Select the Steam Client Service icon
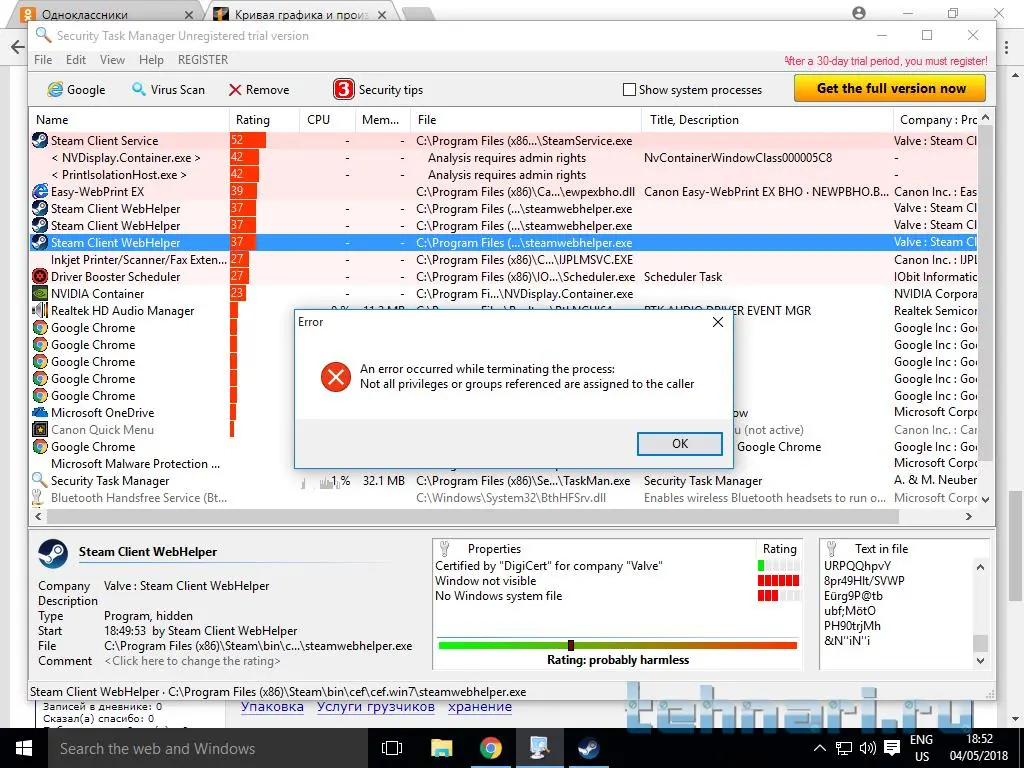 (40, 140)
